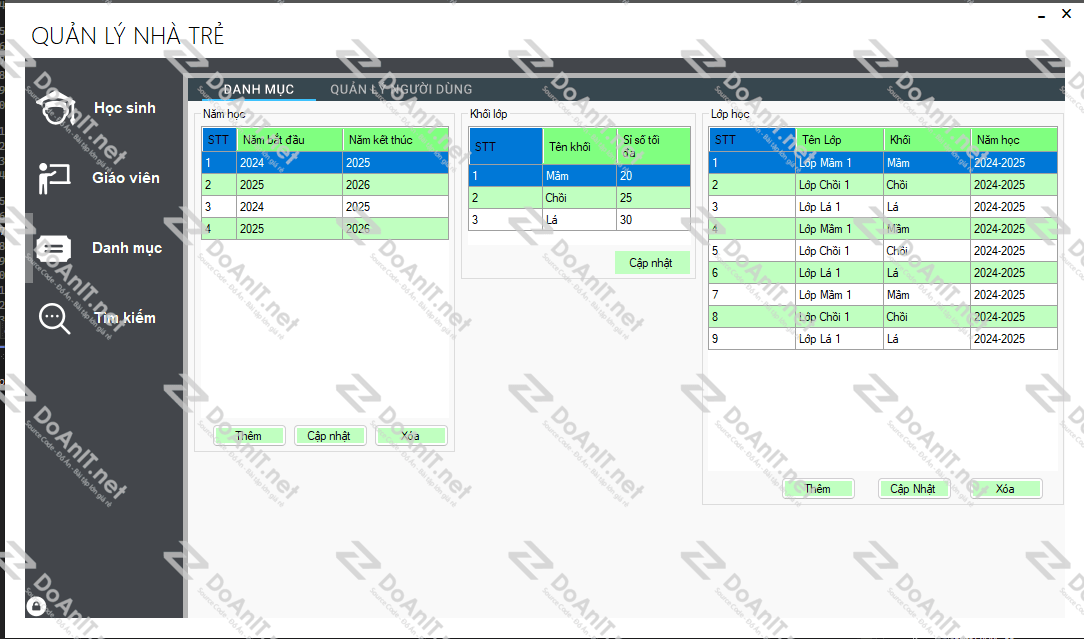
Task: Select Năm học row 2 (2025–2026)
Action: point(325,185)
